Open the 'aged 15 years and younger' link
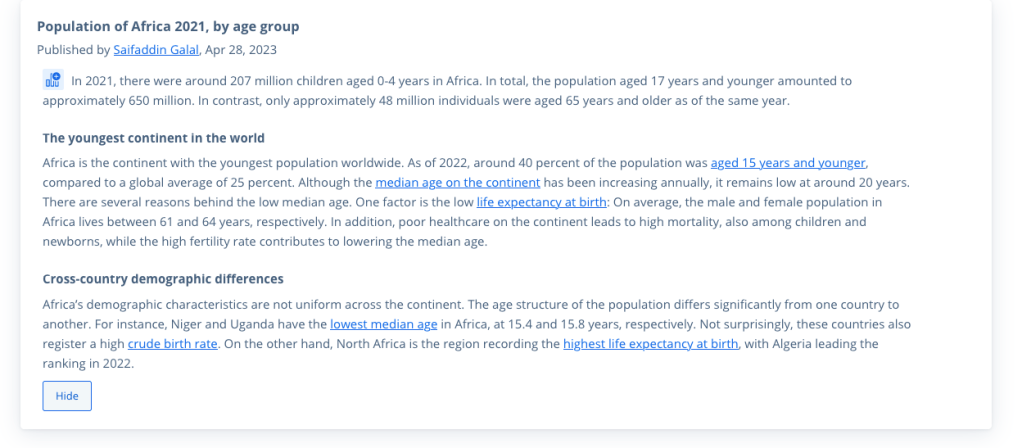 788,162
